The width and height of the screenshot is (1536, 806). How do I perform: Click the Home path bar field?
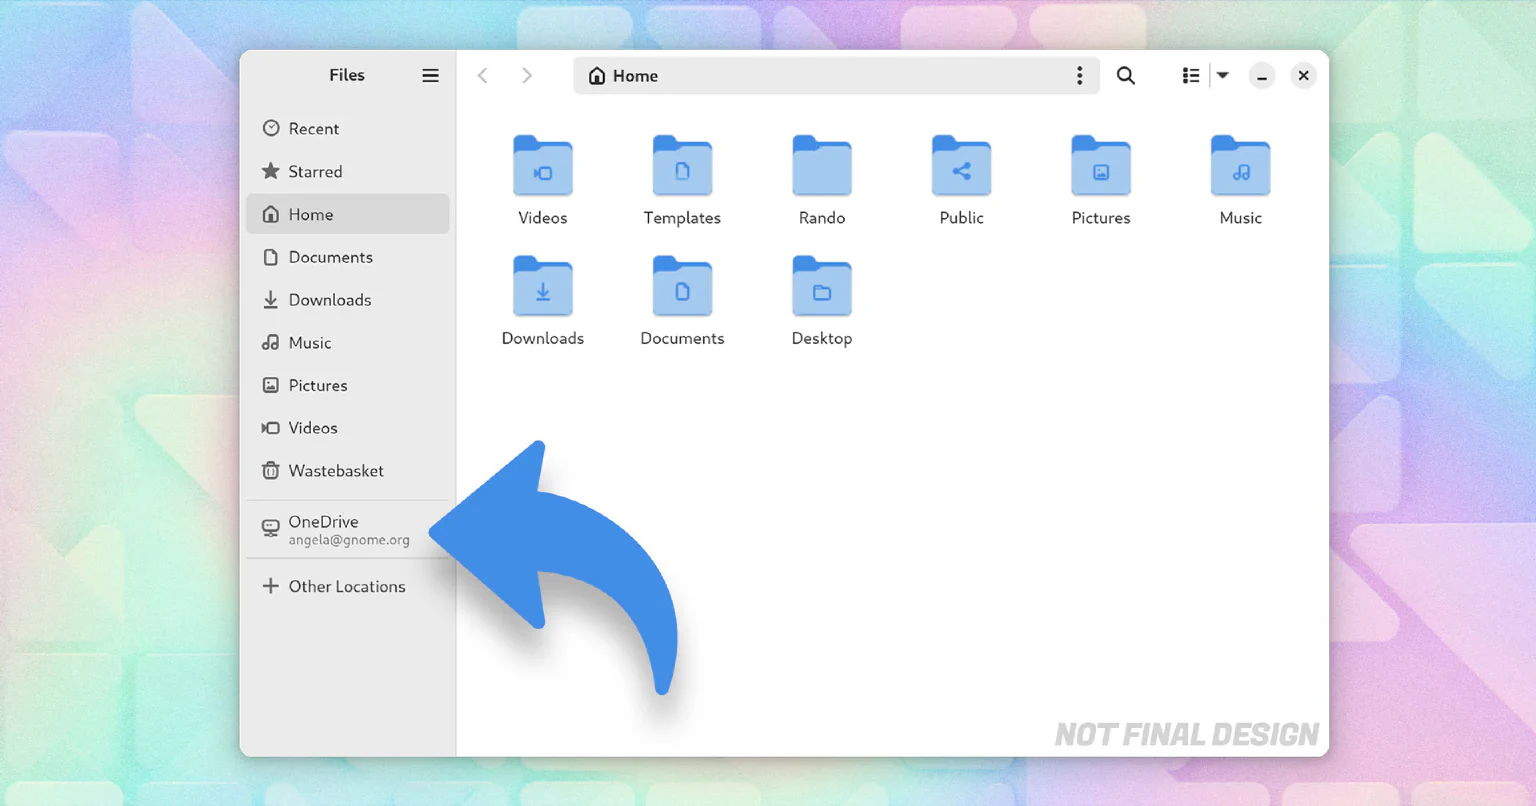(836, 76)
